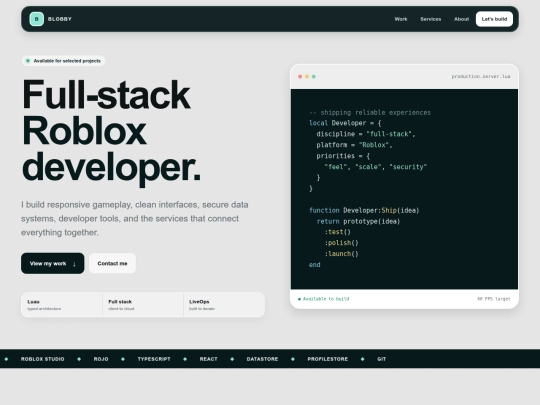Viewport: 540px width, 405px height.
Task: Click the View my work button
Action: pyautogui.click(x=52, y=263)
